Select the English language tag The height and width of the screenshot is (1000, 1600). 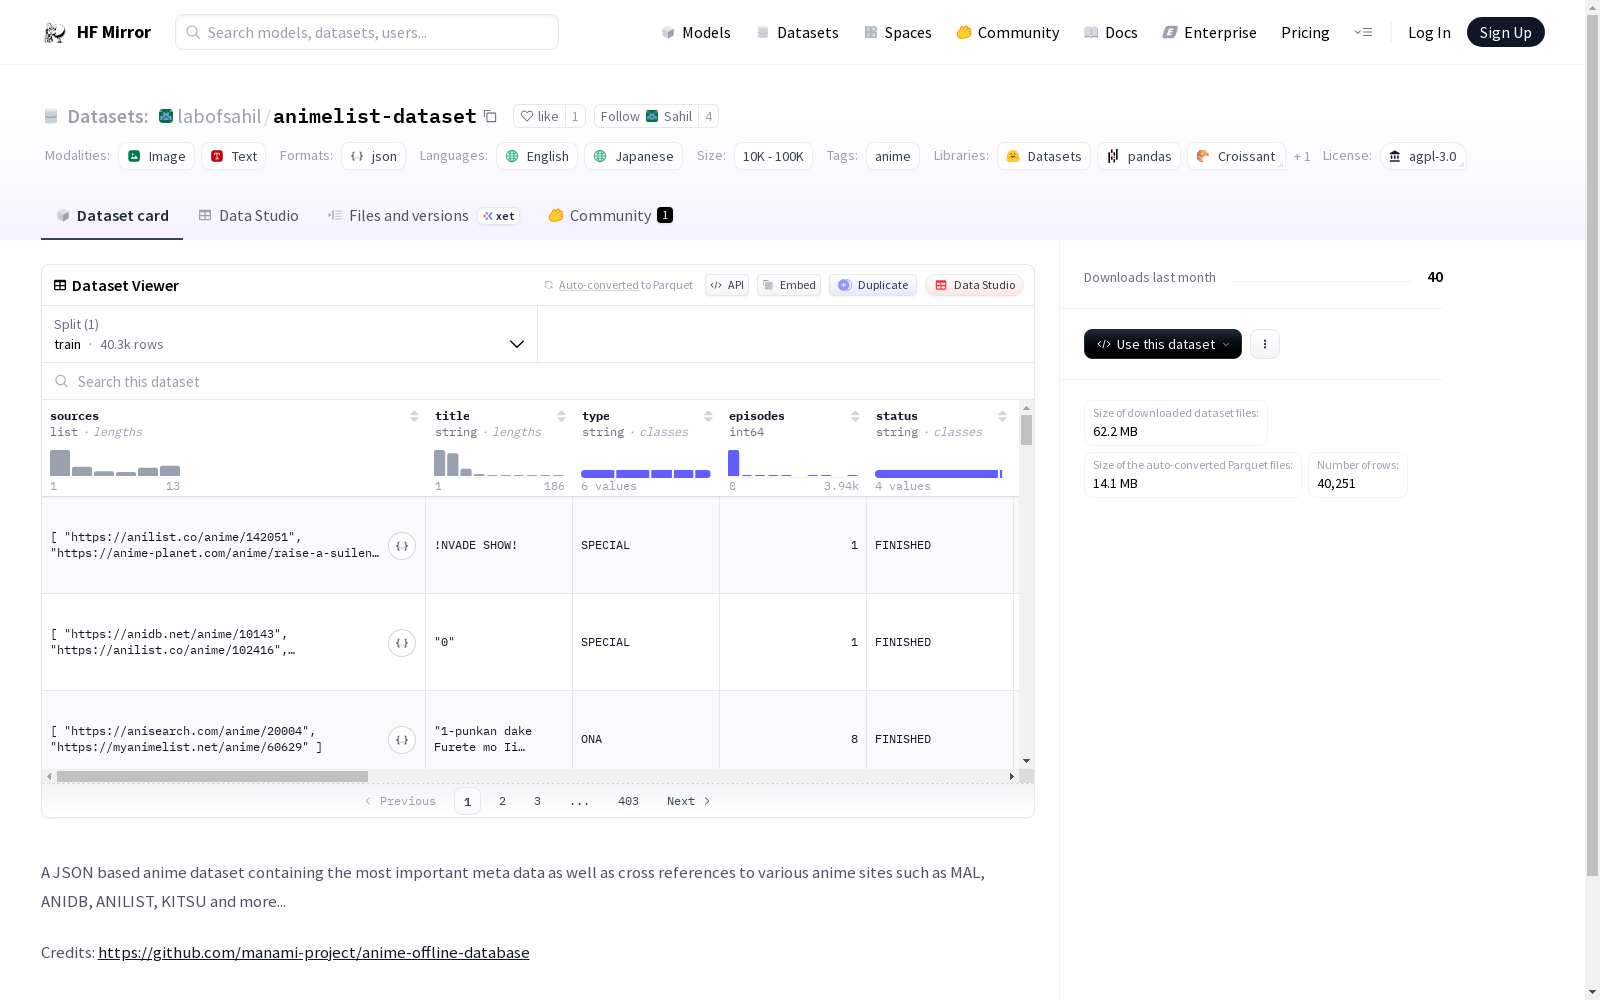click(537, 156)
